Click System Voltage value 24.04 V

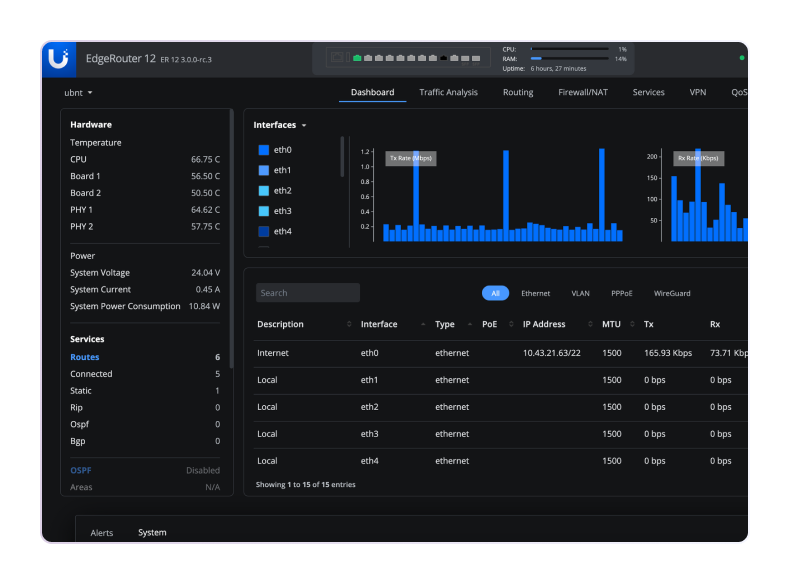coord(206,273)
